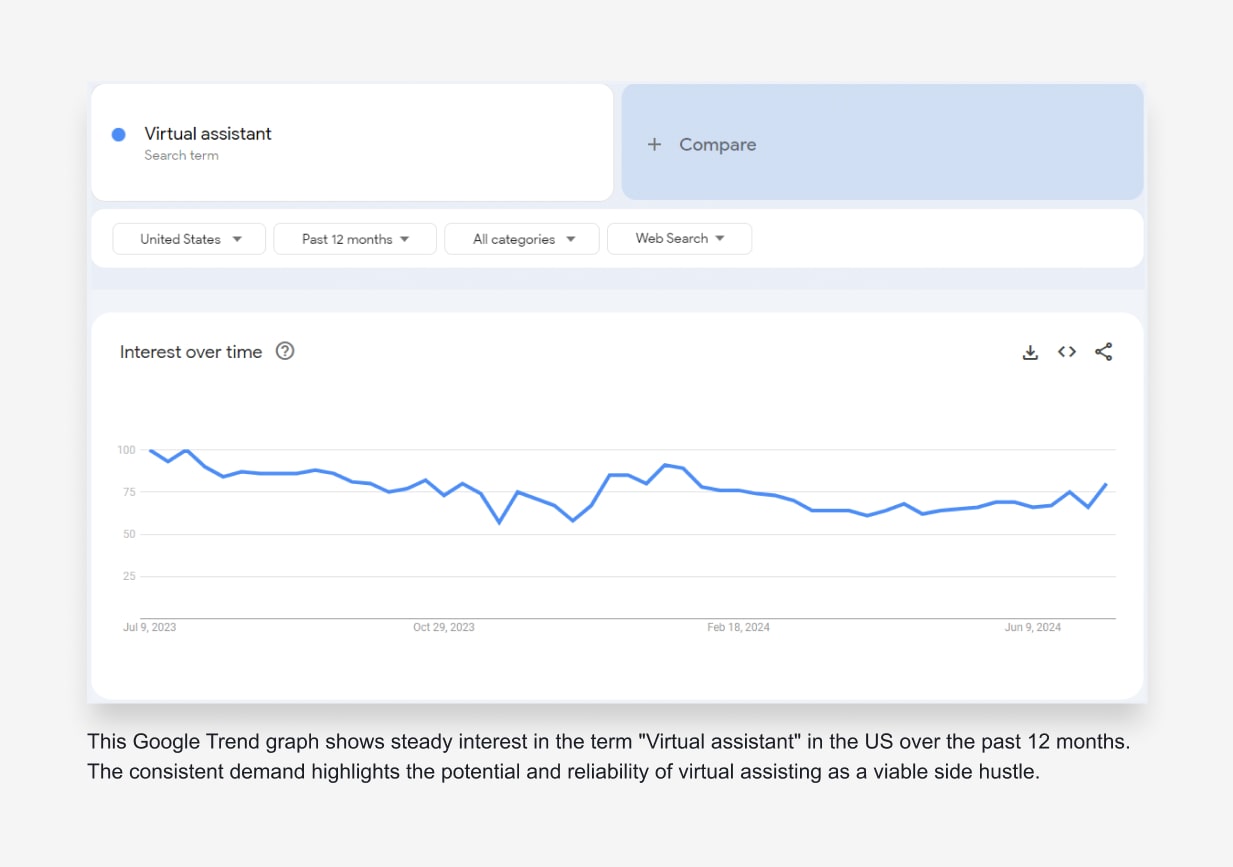Open the Past 12 months dropdown
This screenshot has width=1233, height=867.
(355, 239)
